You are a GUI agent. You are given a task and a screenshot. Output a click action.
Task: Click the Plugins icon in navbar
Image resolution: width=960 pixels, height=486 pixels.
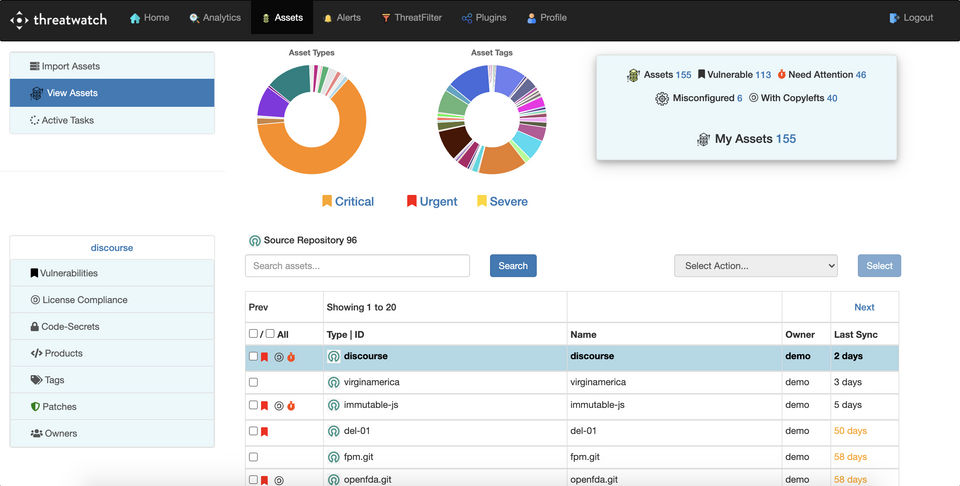click(x=467, y=18)
